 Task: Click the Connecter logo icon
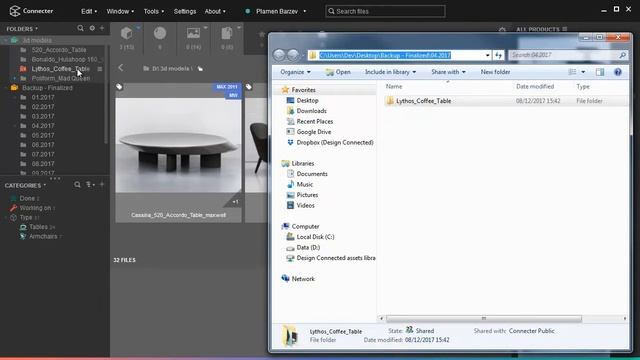tap(15, 11)
